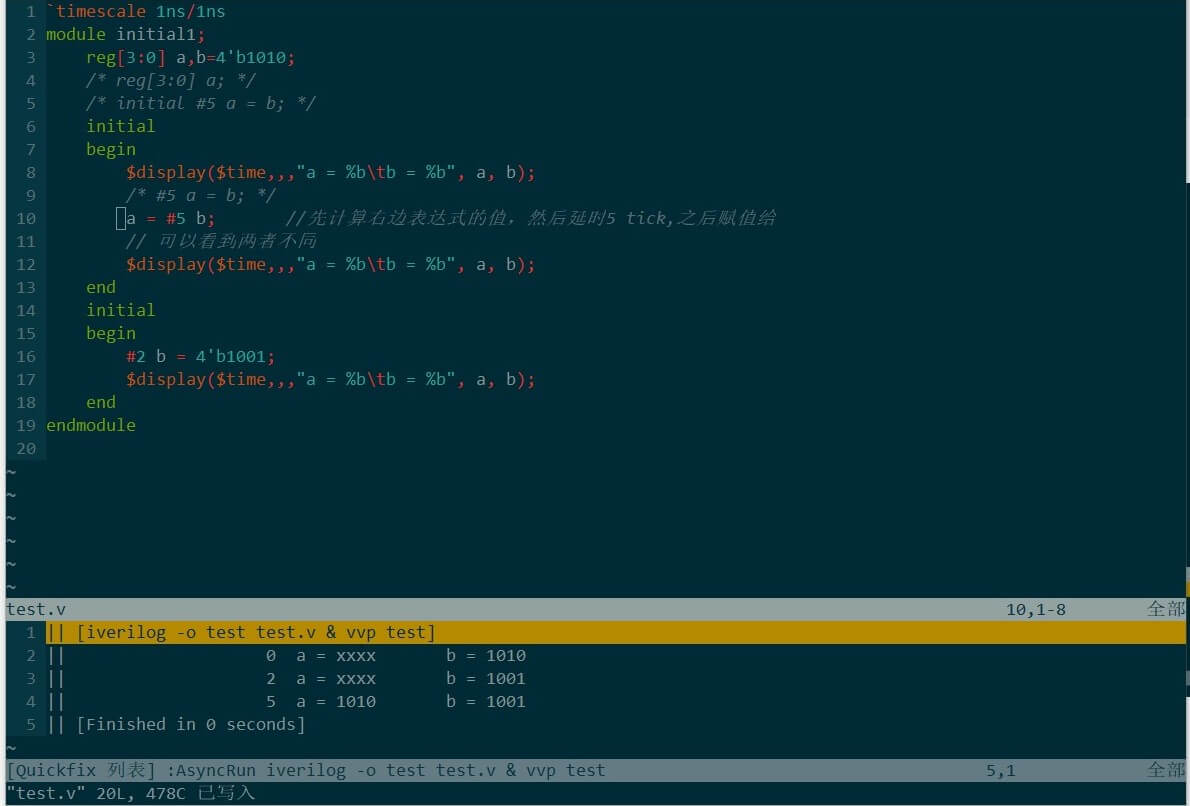Click the '"test.v" 20L, 478C 已写入' message
The image size is (1190, 806).
point(131,793)
